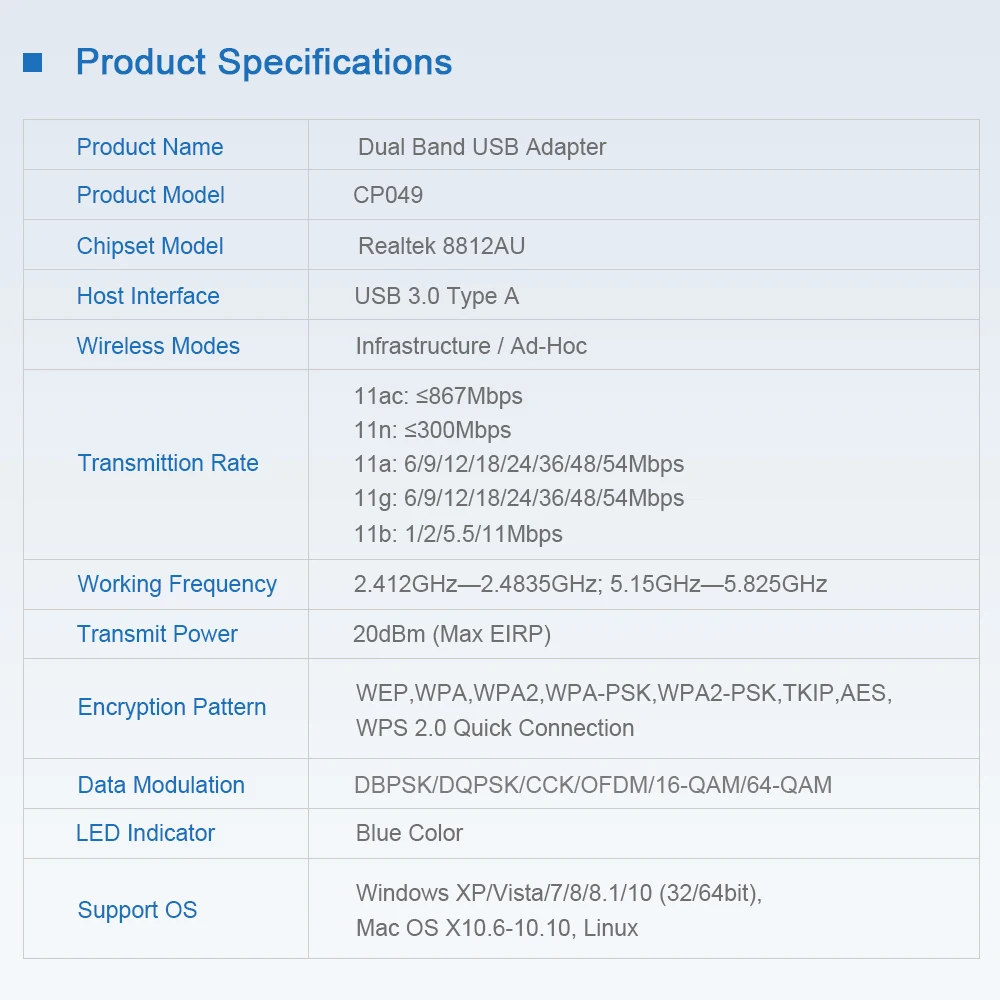The image size is (1000, 1000).
Task: Click the Chipset Model label
Action: point(150,246)
